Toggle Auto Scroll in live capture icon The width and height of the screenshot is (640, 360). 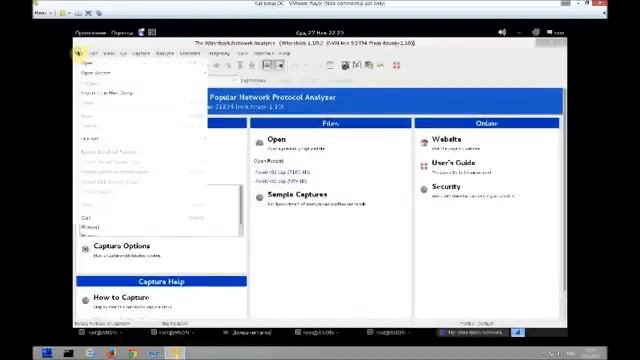click(280, 65)
